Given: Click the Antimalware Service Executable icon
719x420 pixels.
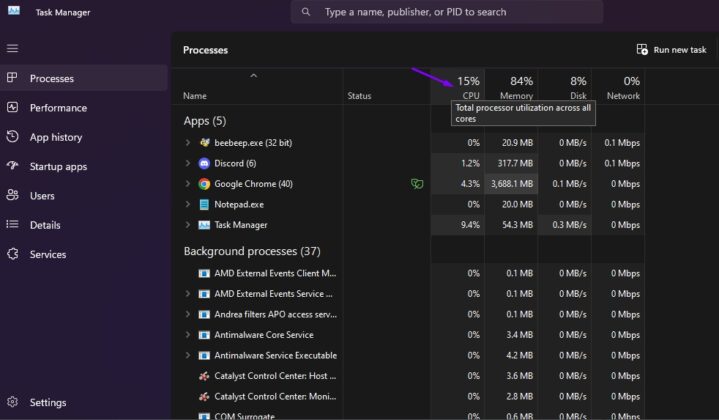Looking at the screenshot, I should [204, 355].
